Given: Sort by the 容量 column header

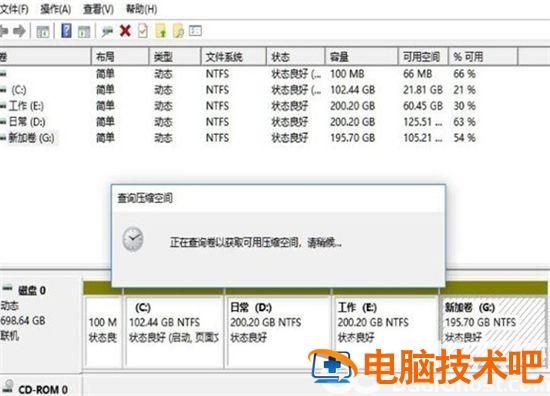Looking at the screenshot, I should [x=362, y=56].
